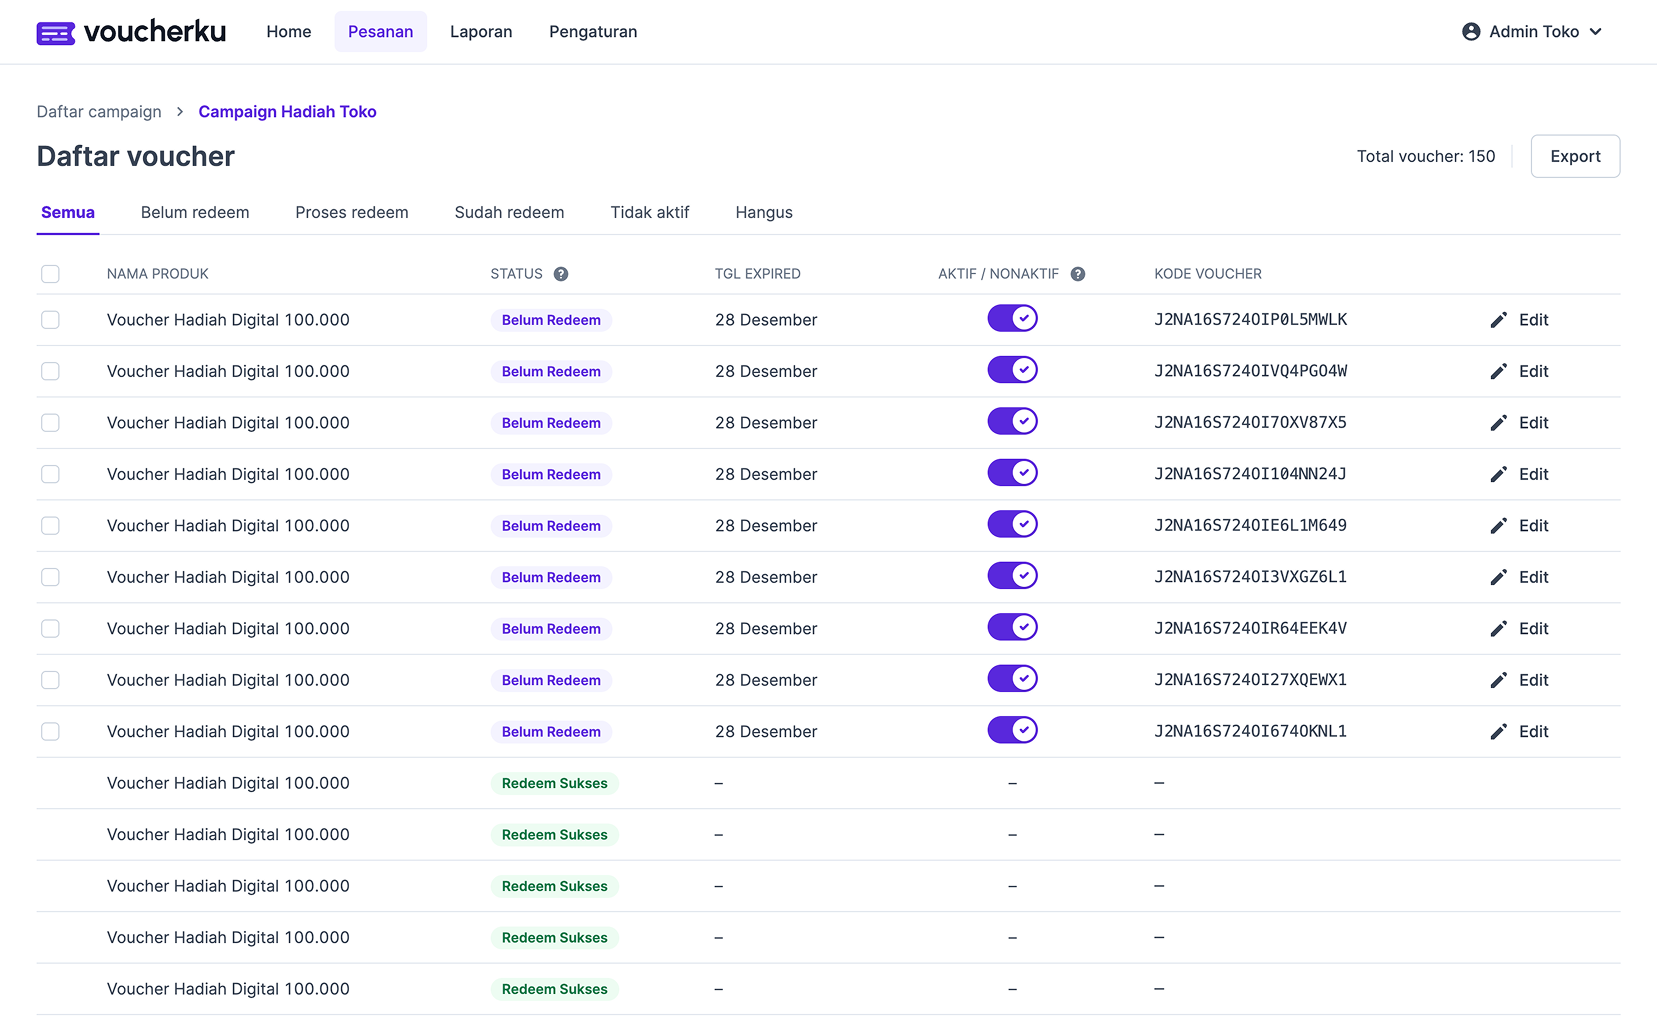This screenshot has width=1658, height=1035.
Task: Click the Admin Toko profile avatar icon
Action: coord(1471,32)
